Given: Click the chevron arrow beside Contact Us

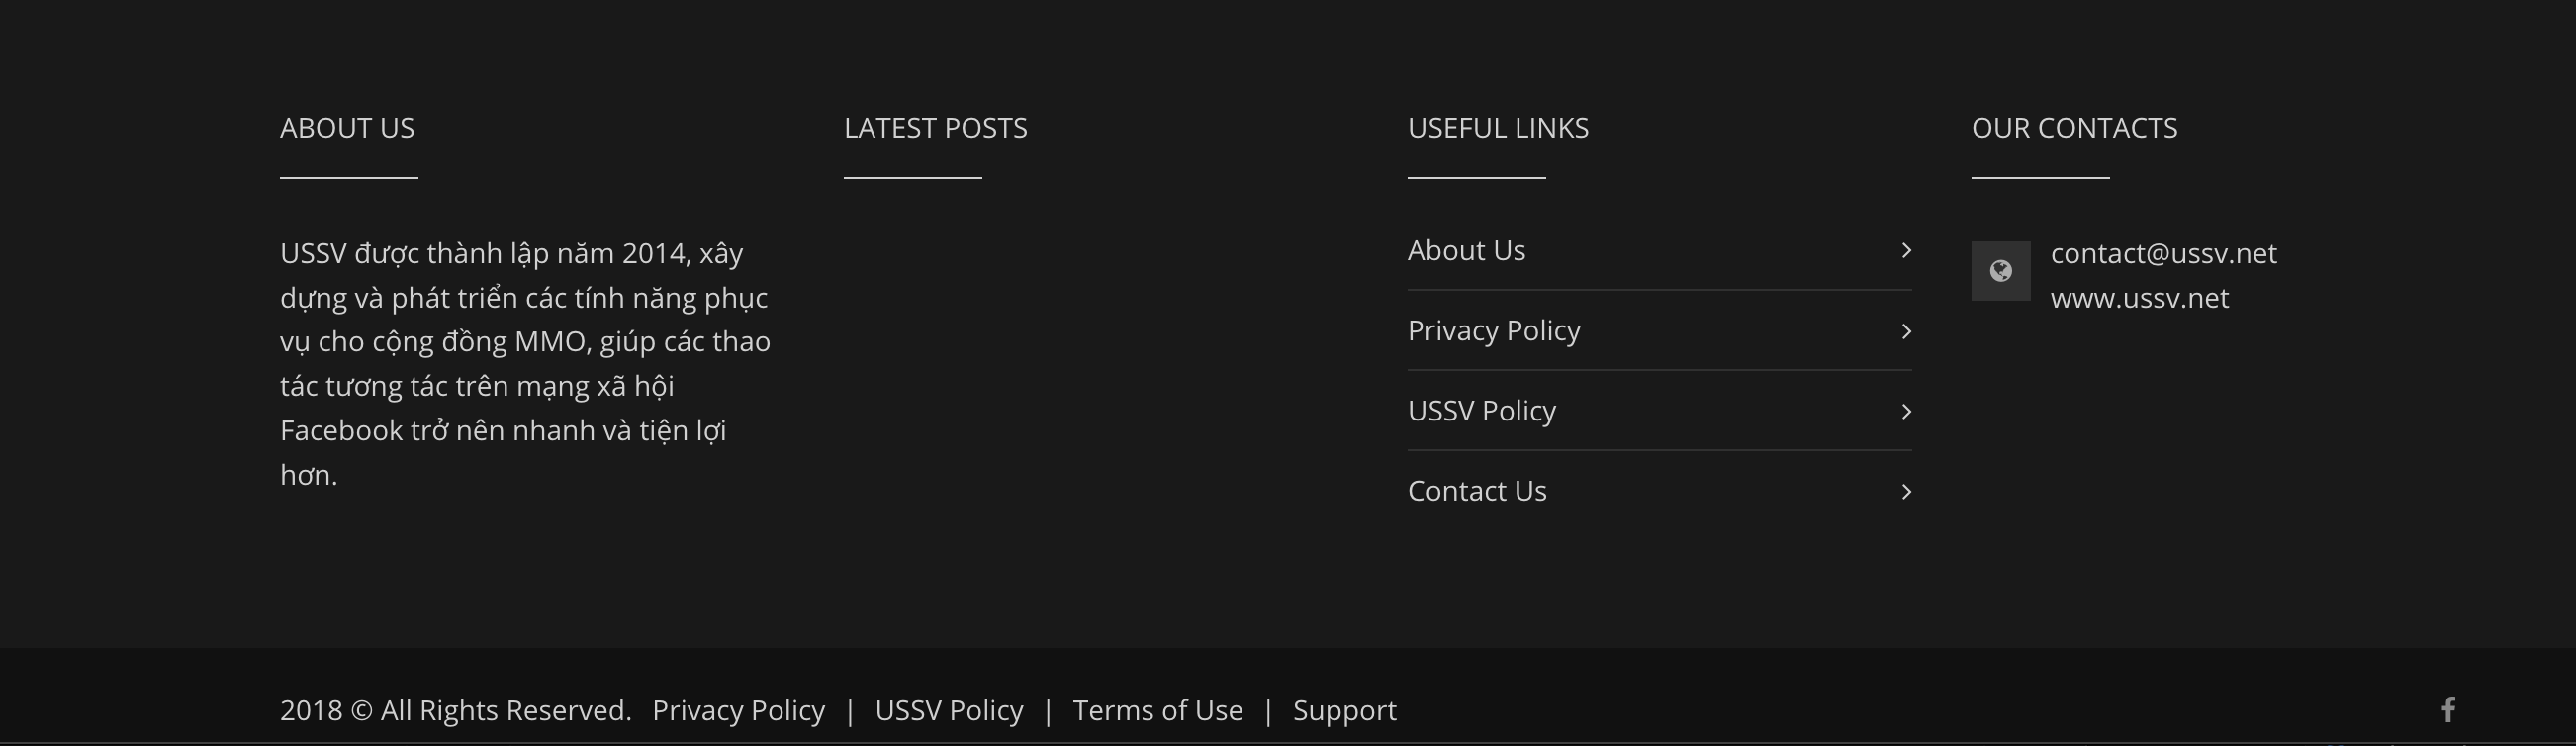Looking at the screenshot, I should pos(1906,491).
